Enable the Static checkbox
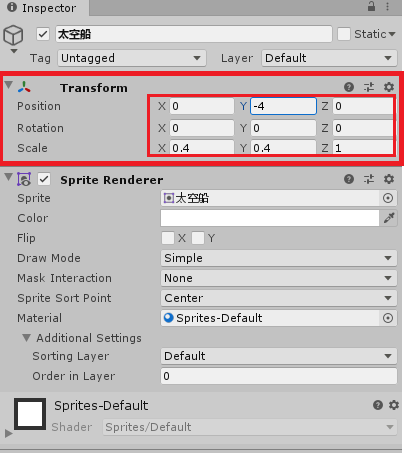The image size is (404, 453). coord(344,34)
